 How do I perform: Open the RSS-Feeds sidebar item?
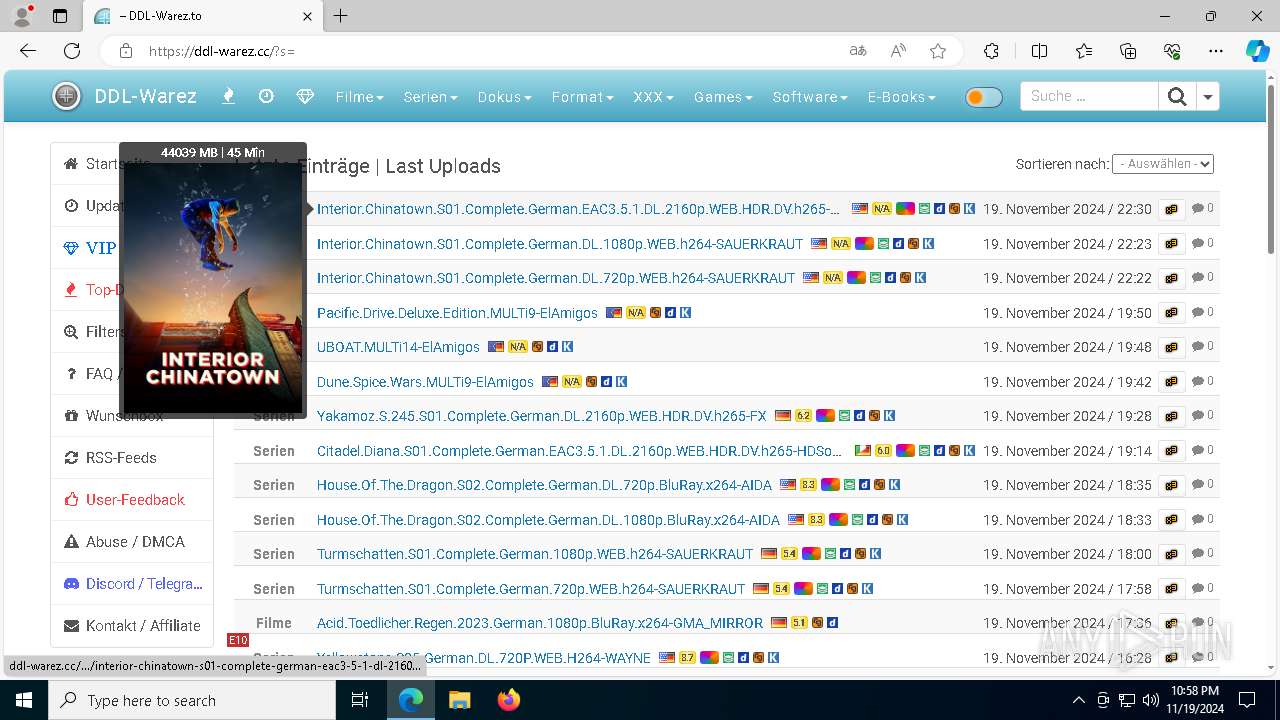coord(132,457)
